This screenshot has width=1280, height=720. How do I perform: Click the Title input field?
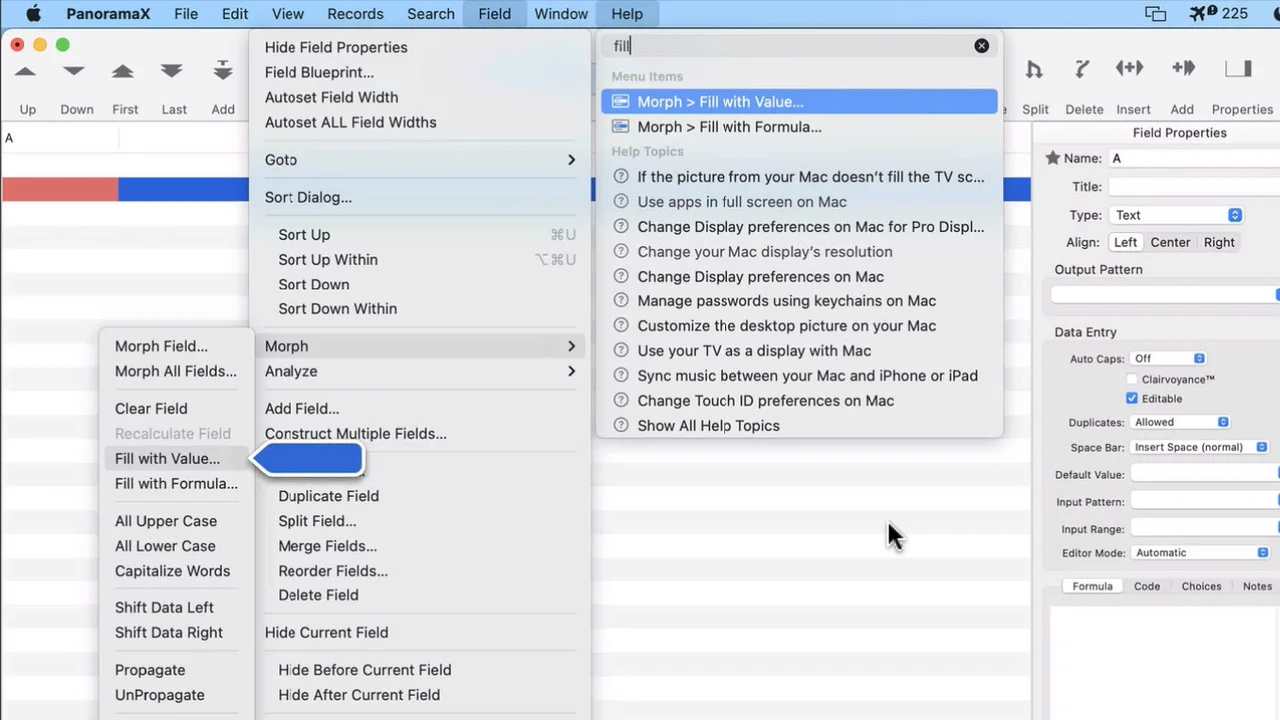1194,187
